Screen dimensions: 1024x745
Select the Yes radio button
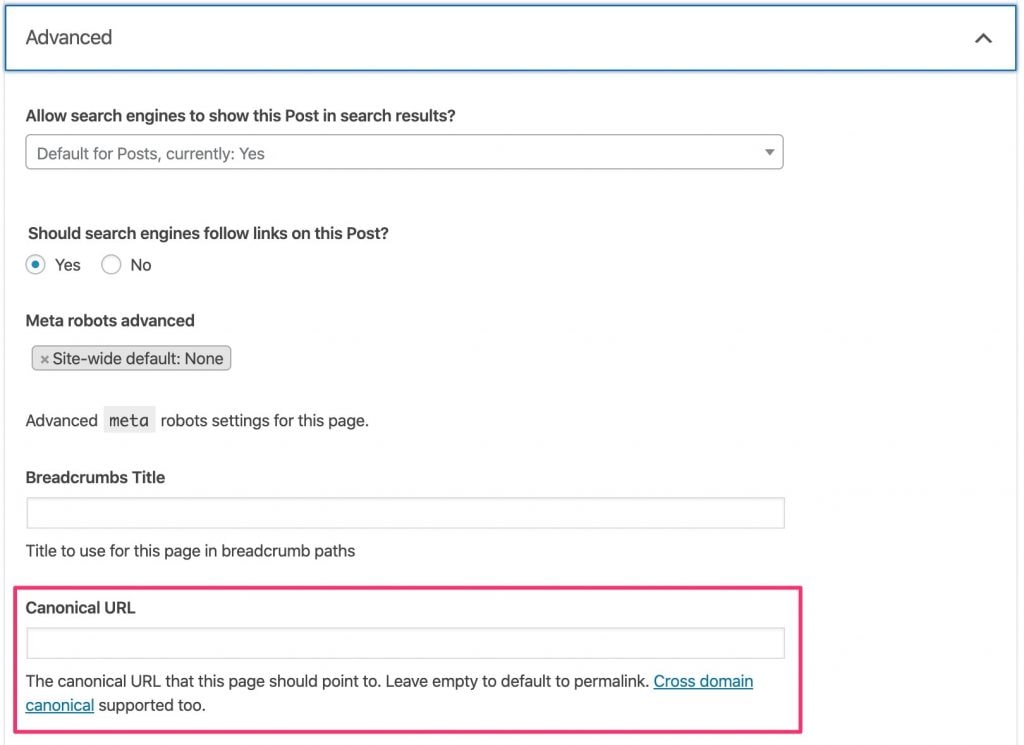37,264
